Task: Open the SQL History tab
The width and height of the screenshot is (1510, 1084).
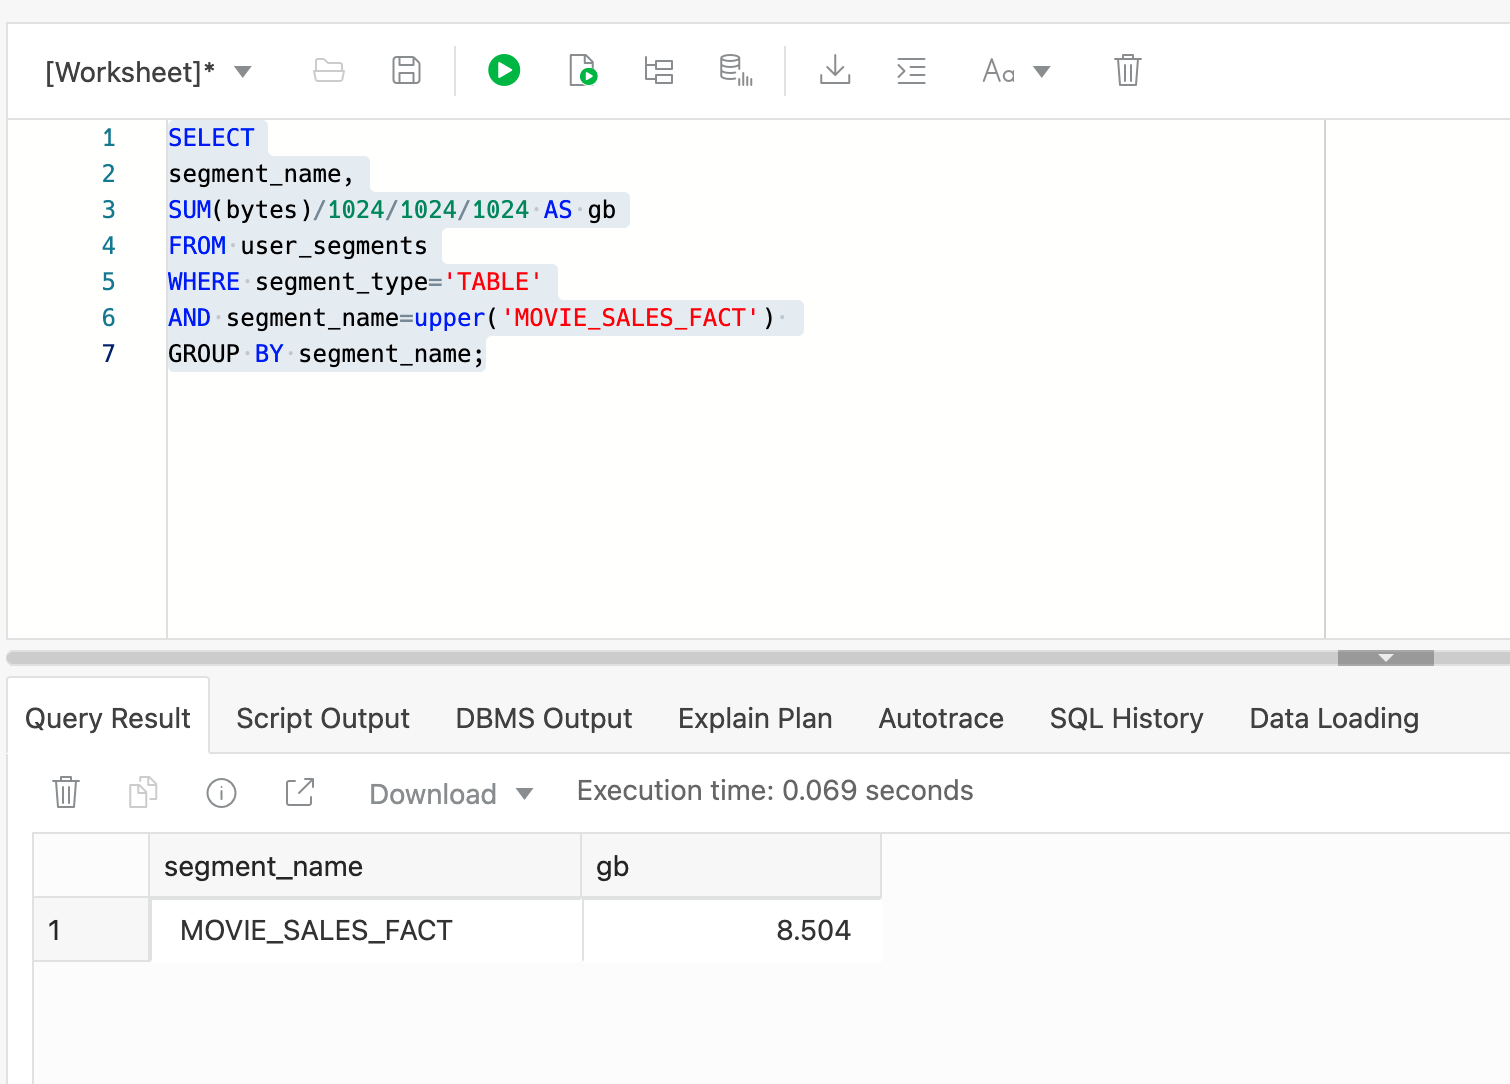Action: tap(1126, 718)
